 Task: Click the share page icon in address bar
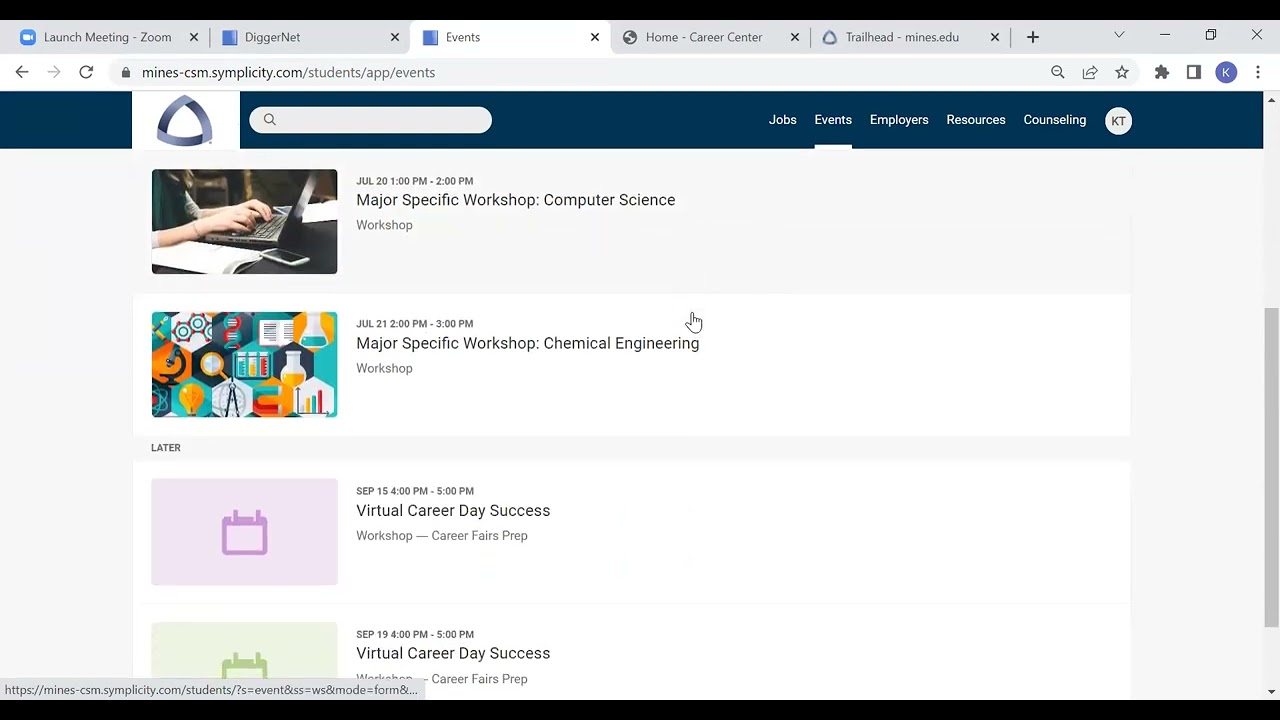tap(1090, 72)
